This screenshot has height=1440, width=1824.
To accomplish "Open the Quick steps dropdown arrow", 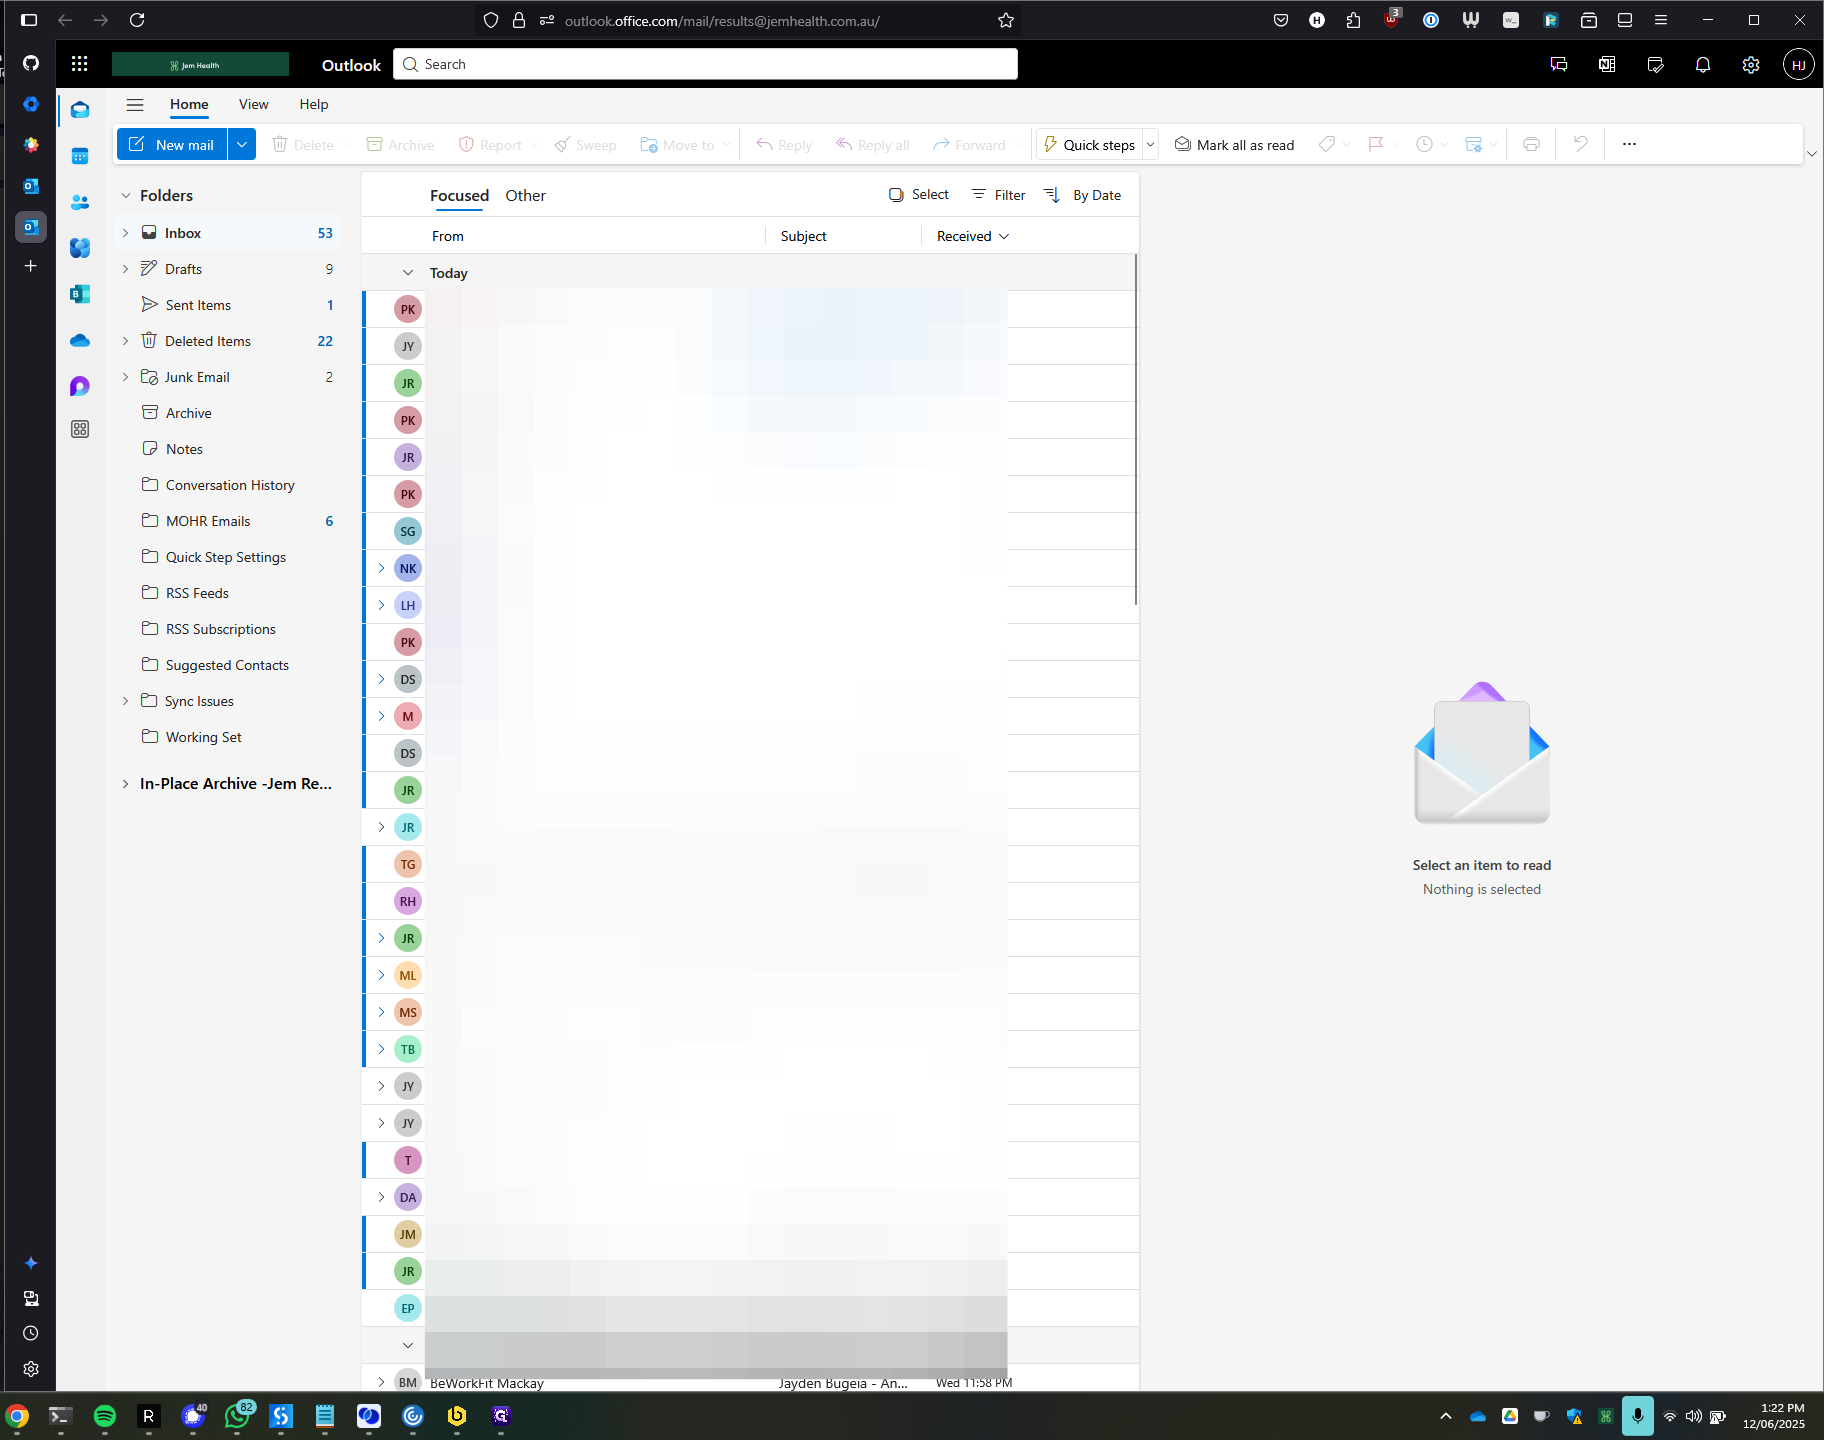I will pos(1150,144).
